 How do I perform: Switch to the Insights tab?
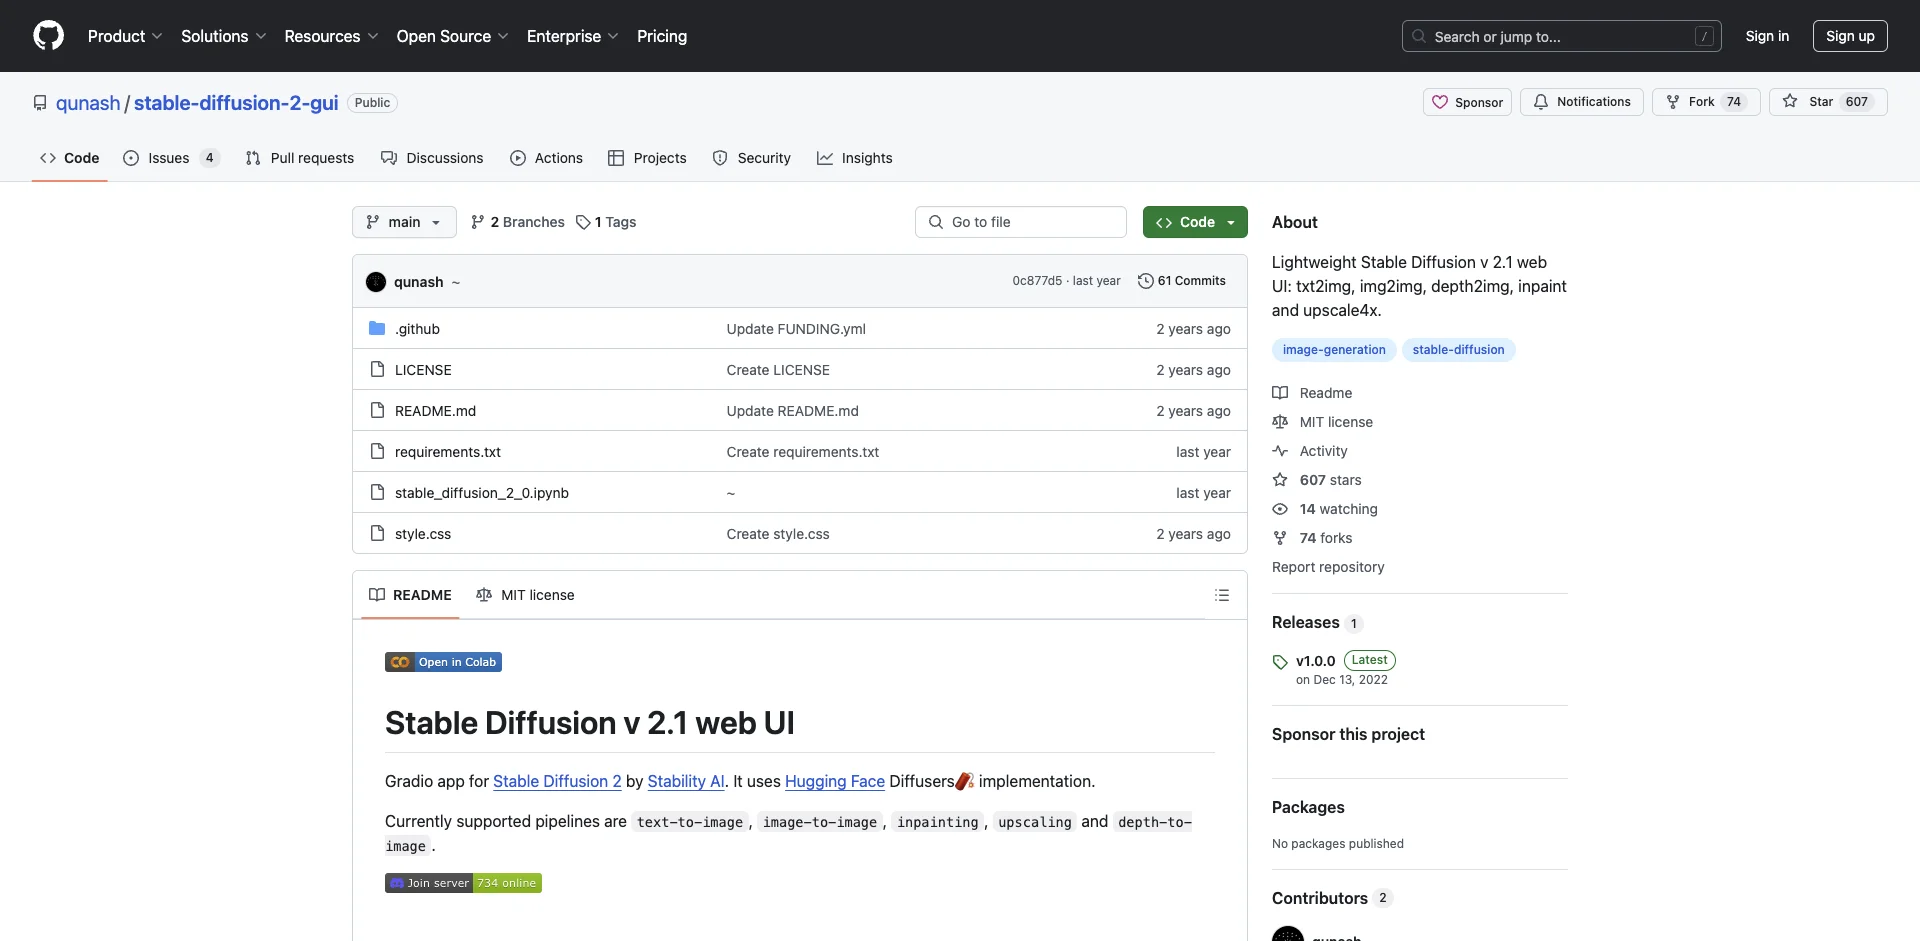coord(854,158)
